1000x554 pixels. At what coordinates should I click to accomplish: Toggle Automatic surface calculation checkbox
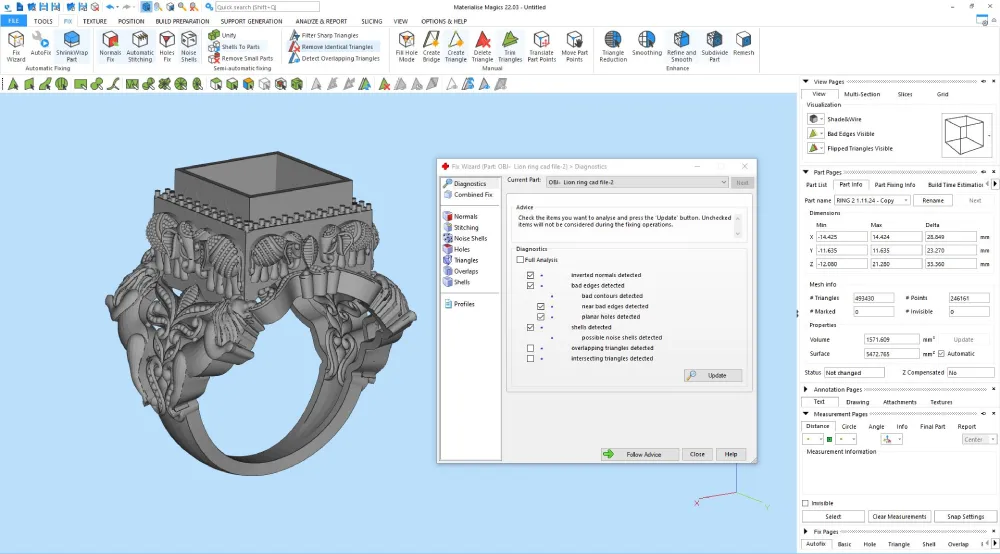941,353
